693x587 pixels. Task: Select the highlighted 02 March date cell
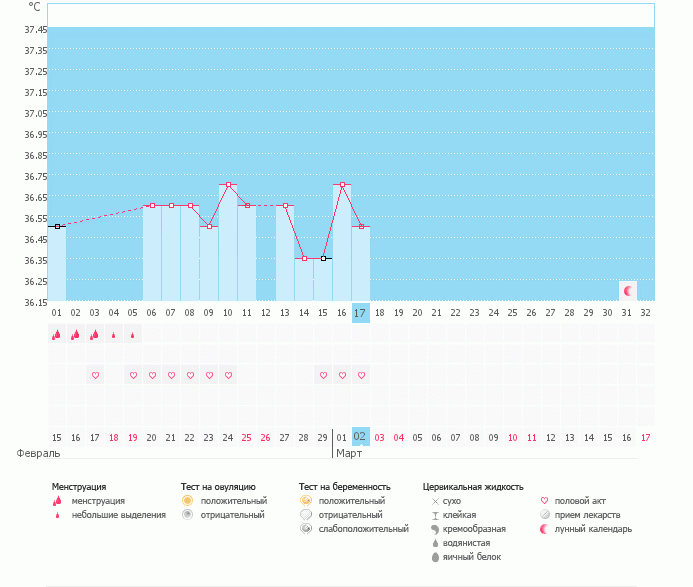(x=361, y=436)
